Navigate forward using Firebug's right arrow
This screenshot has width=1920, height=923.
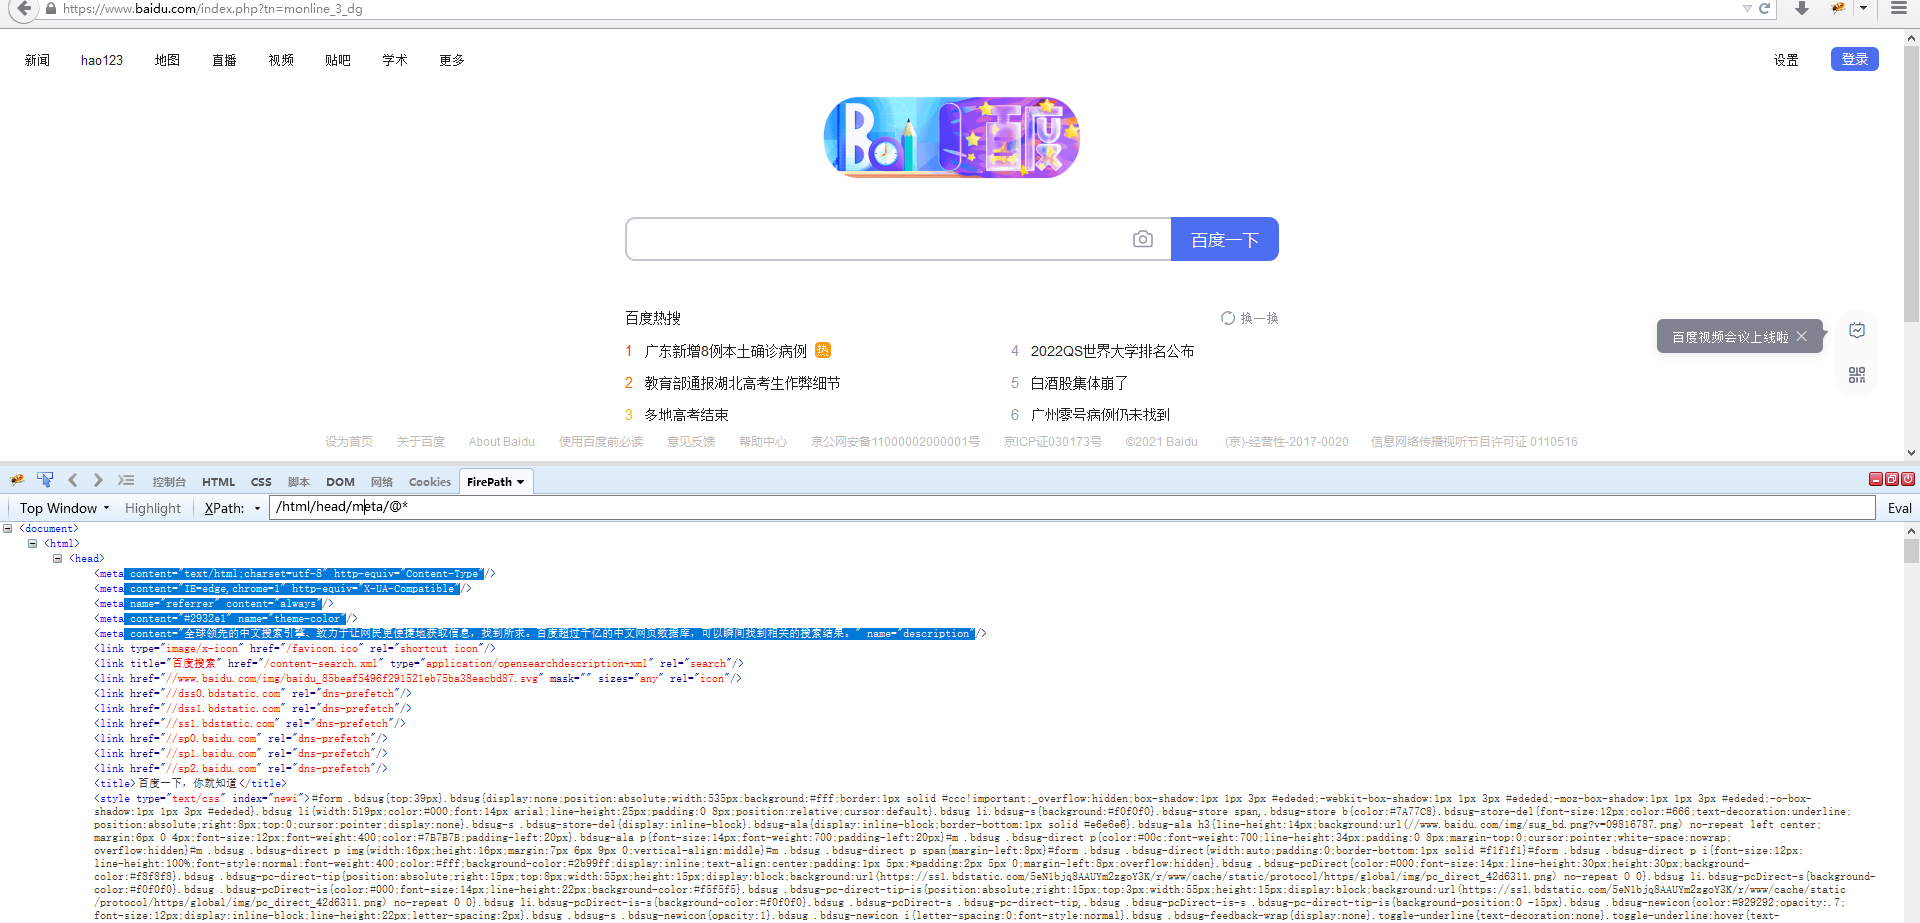pyautogui.click(x=98, y=480)
